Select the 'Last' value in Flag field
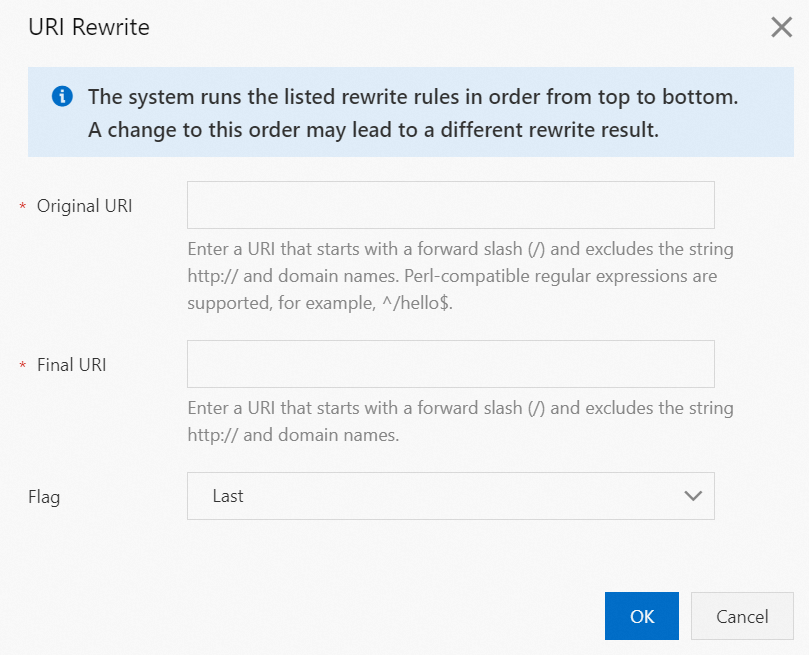Viewport: 809px width, 655px height. point(228,496)
